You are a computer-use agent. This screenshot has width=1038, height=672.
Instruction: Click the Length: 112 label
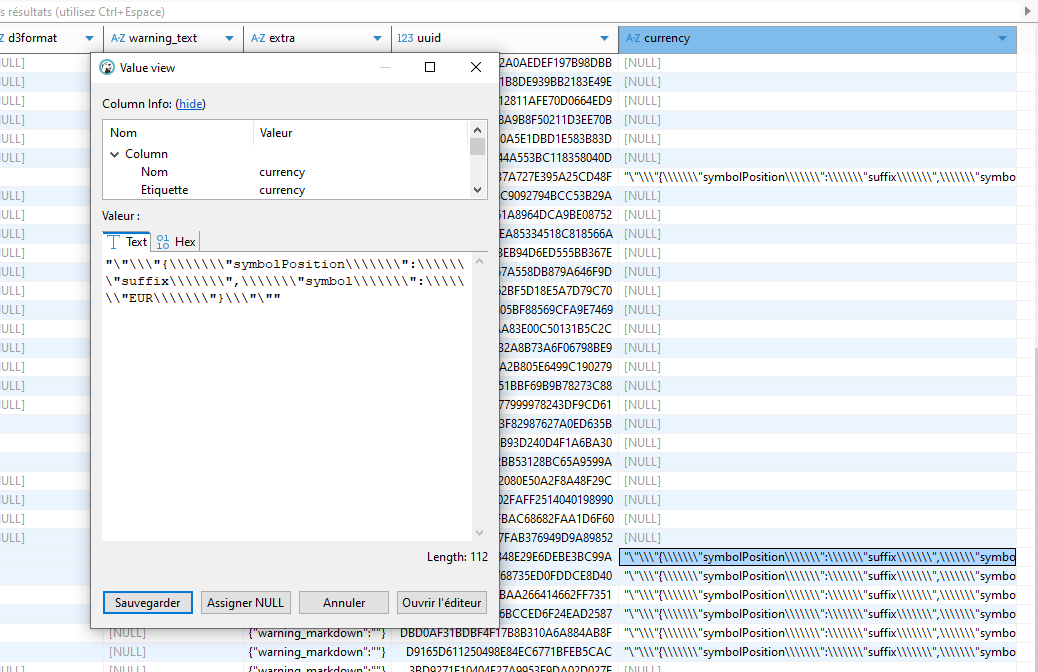pos(457,557)
